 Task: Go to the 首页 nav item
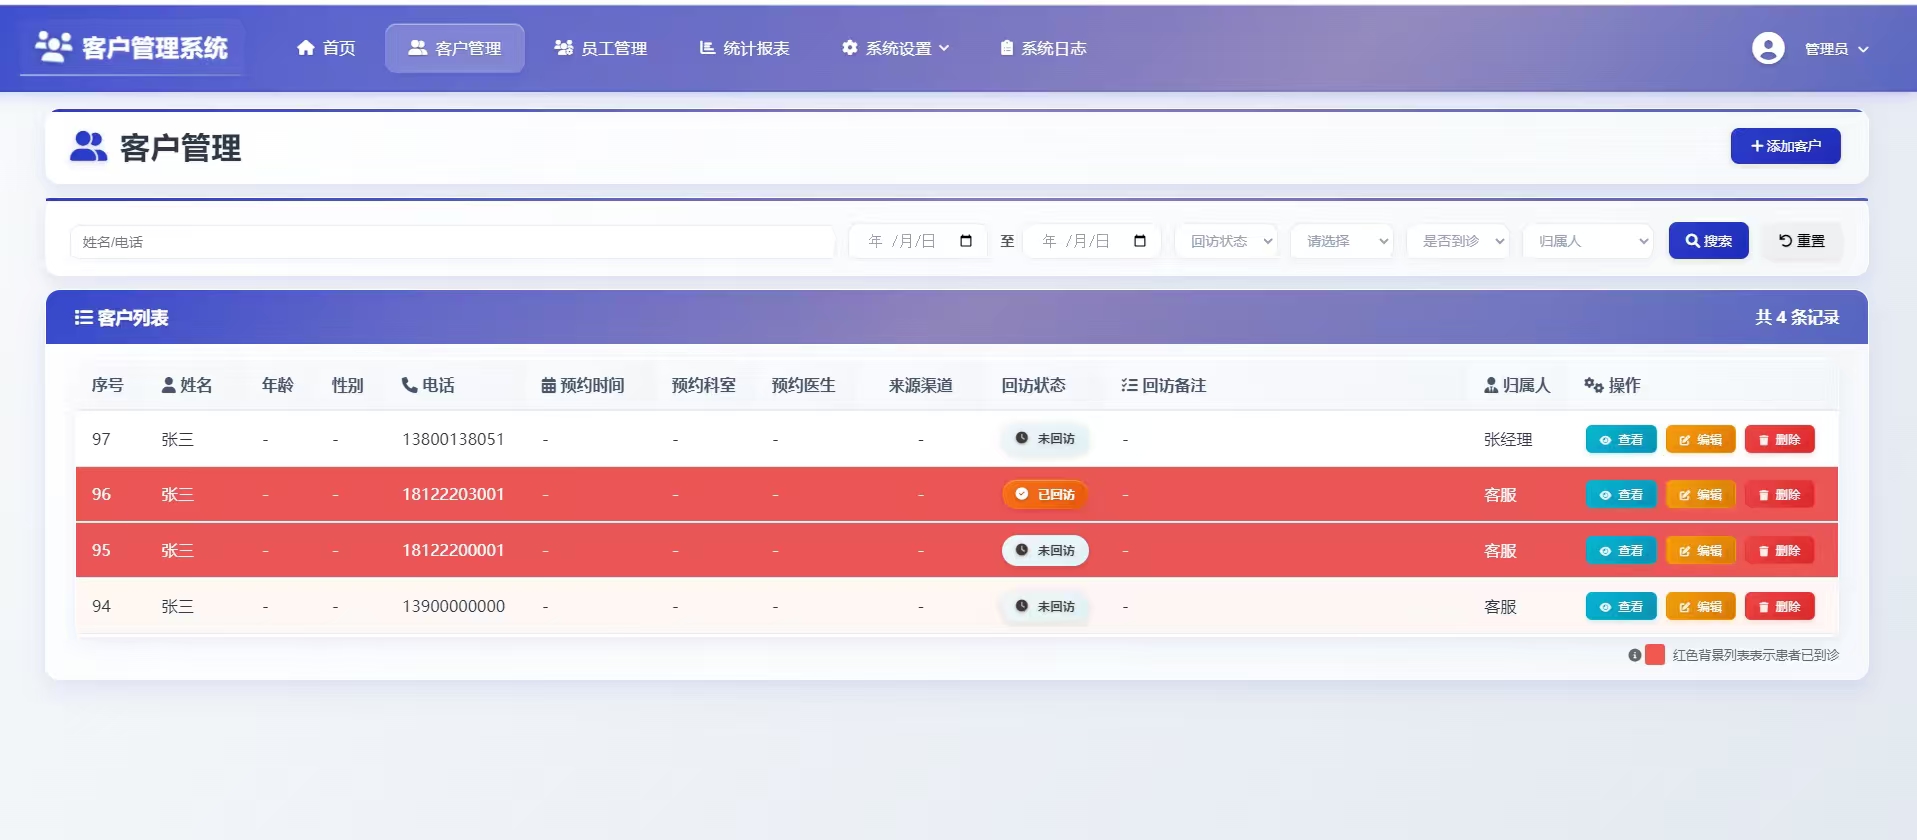tap(326, 48)
